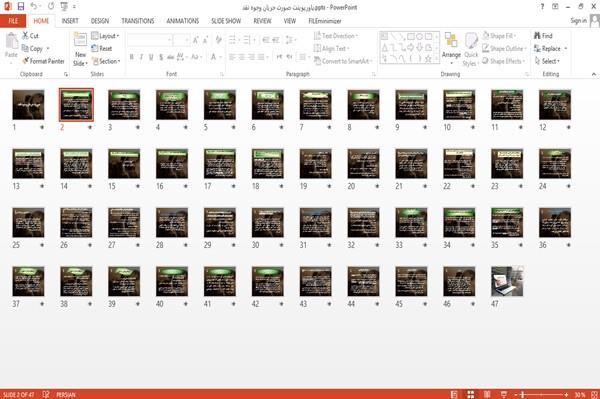Screen dimensions: 600x399
Task: Toggle Text Shadow formatting
Action: 161,57
